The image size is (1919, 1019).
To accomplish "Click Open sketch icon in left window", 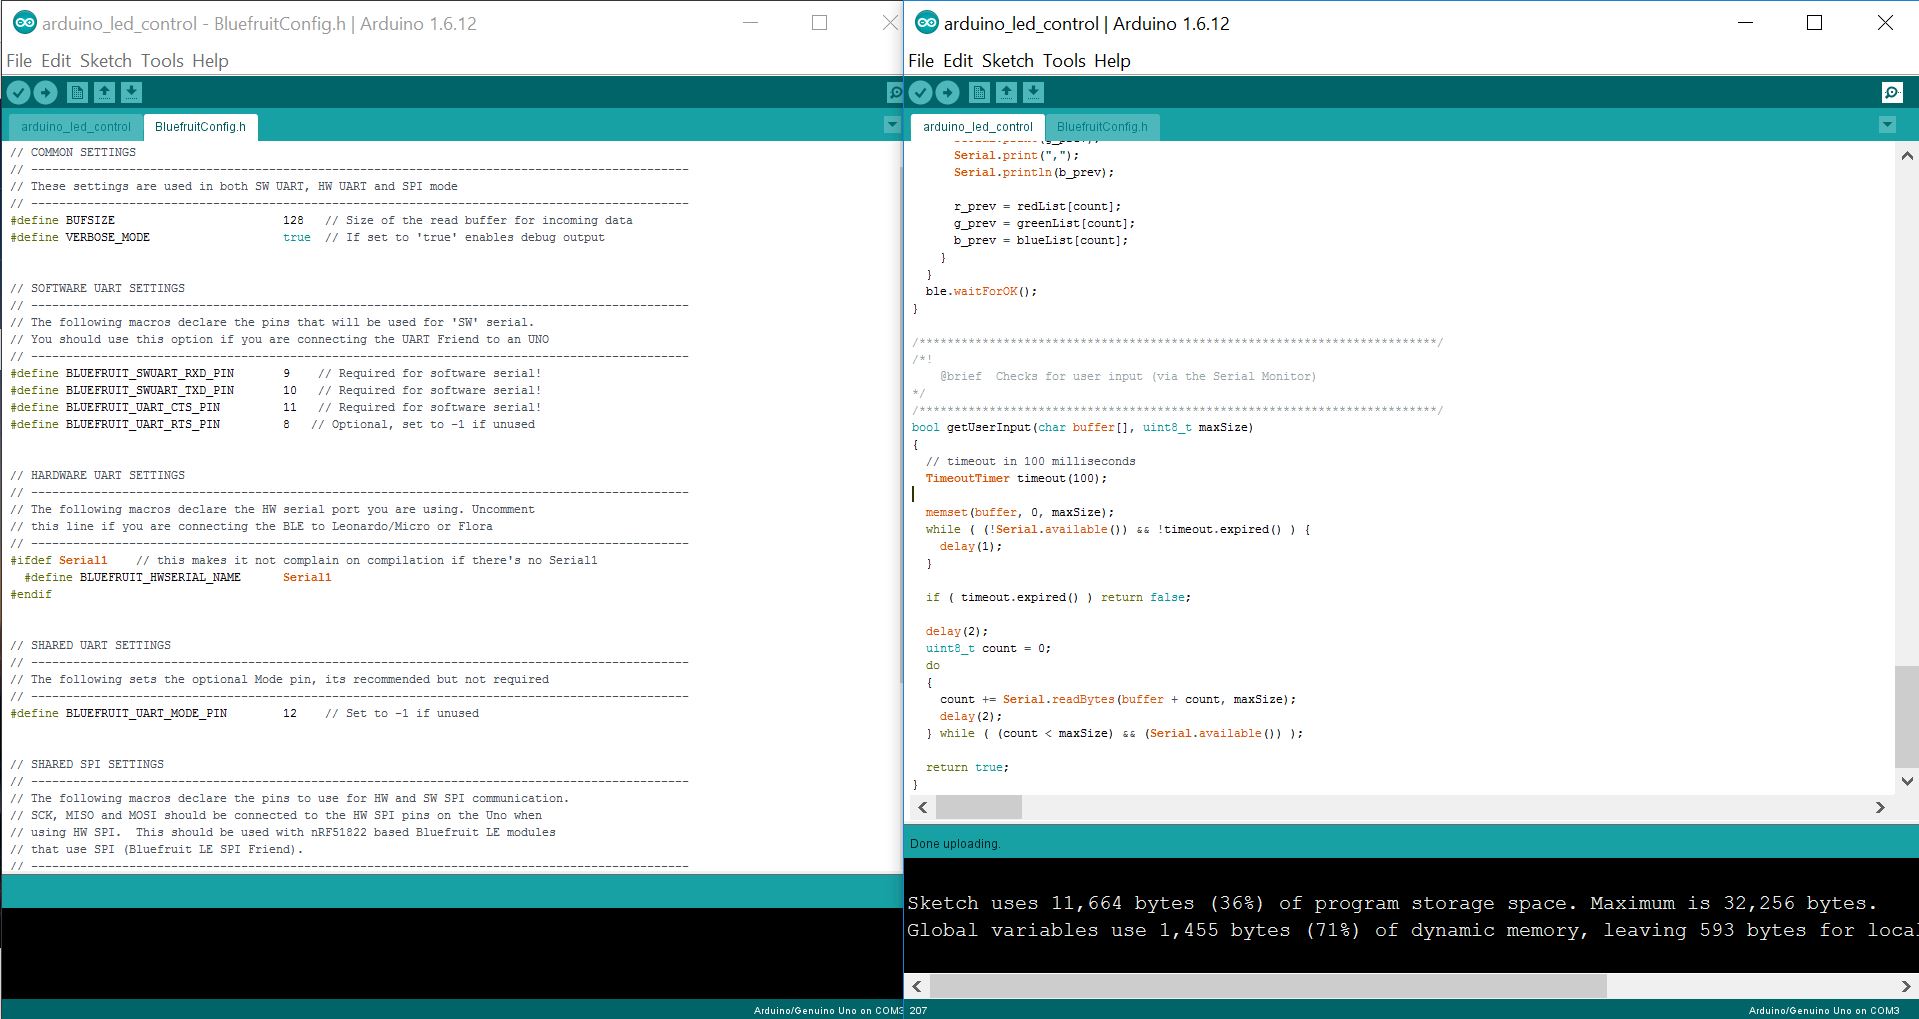I will [104, 93].
